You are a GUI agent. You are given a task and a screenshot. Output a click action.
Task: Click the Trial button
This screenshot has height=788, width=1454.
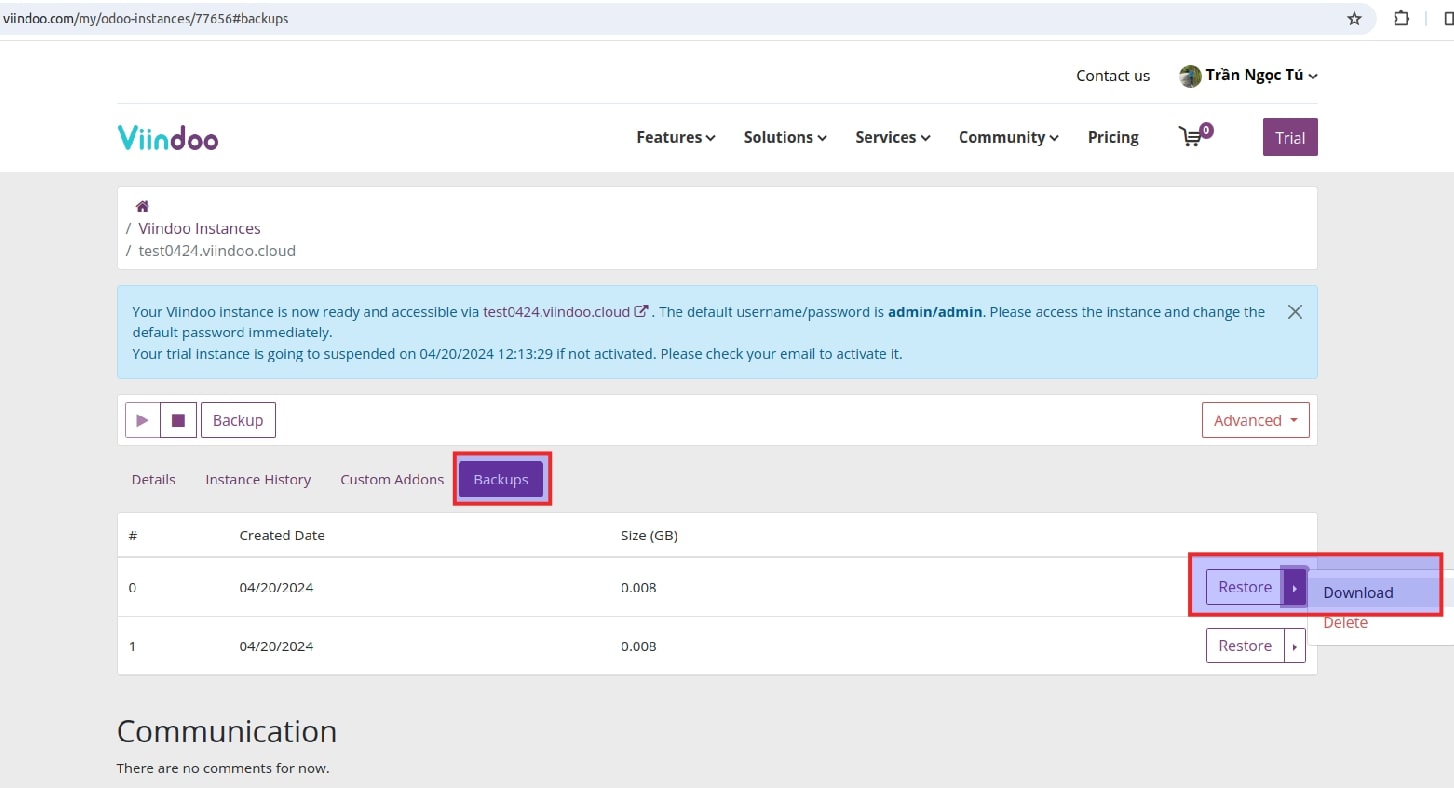coord(1290,138)
